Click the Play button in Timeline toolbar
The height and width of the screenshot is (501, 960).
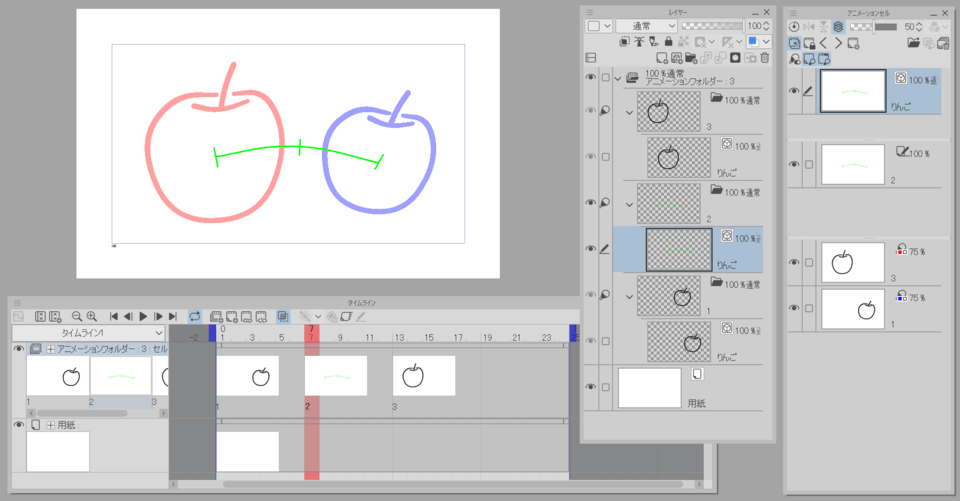tap(143, 317)
